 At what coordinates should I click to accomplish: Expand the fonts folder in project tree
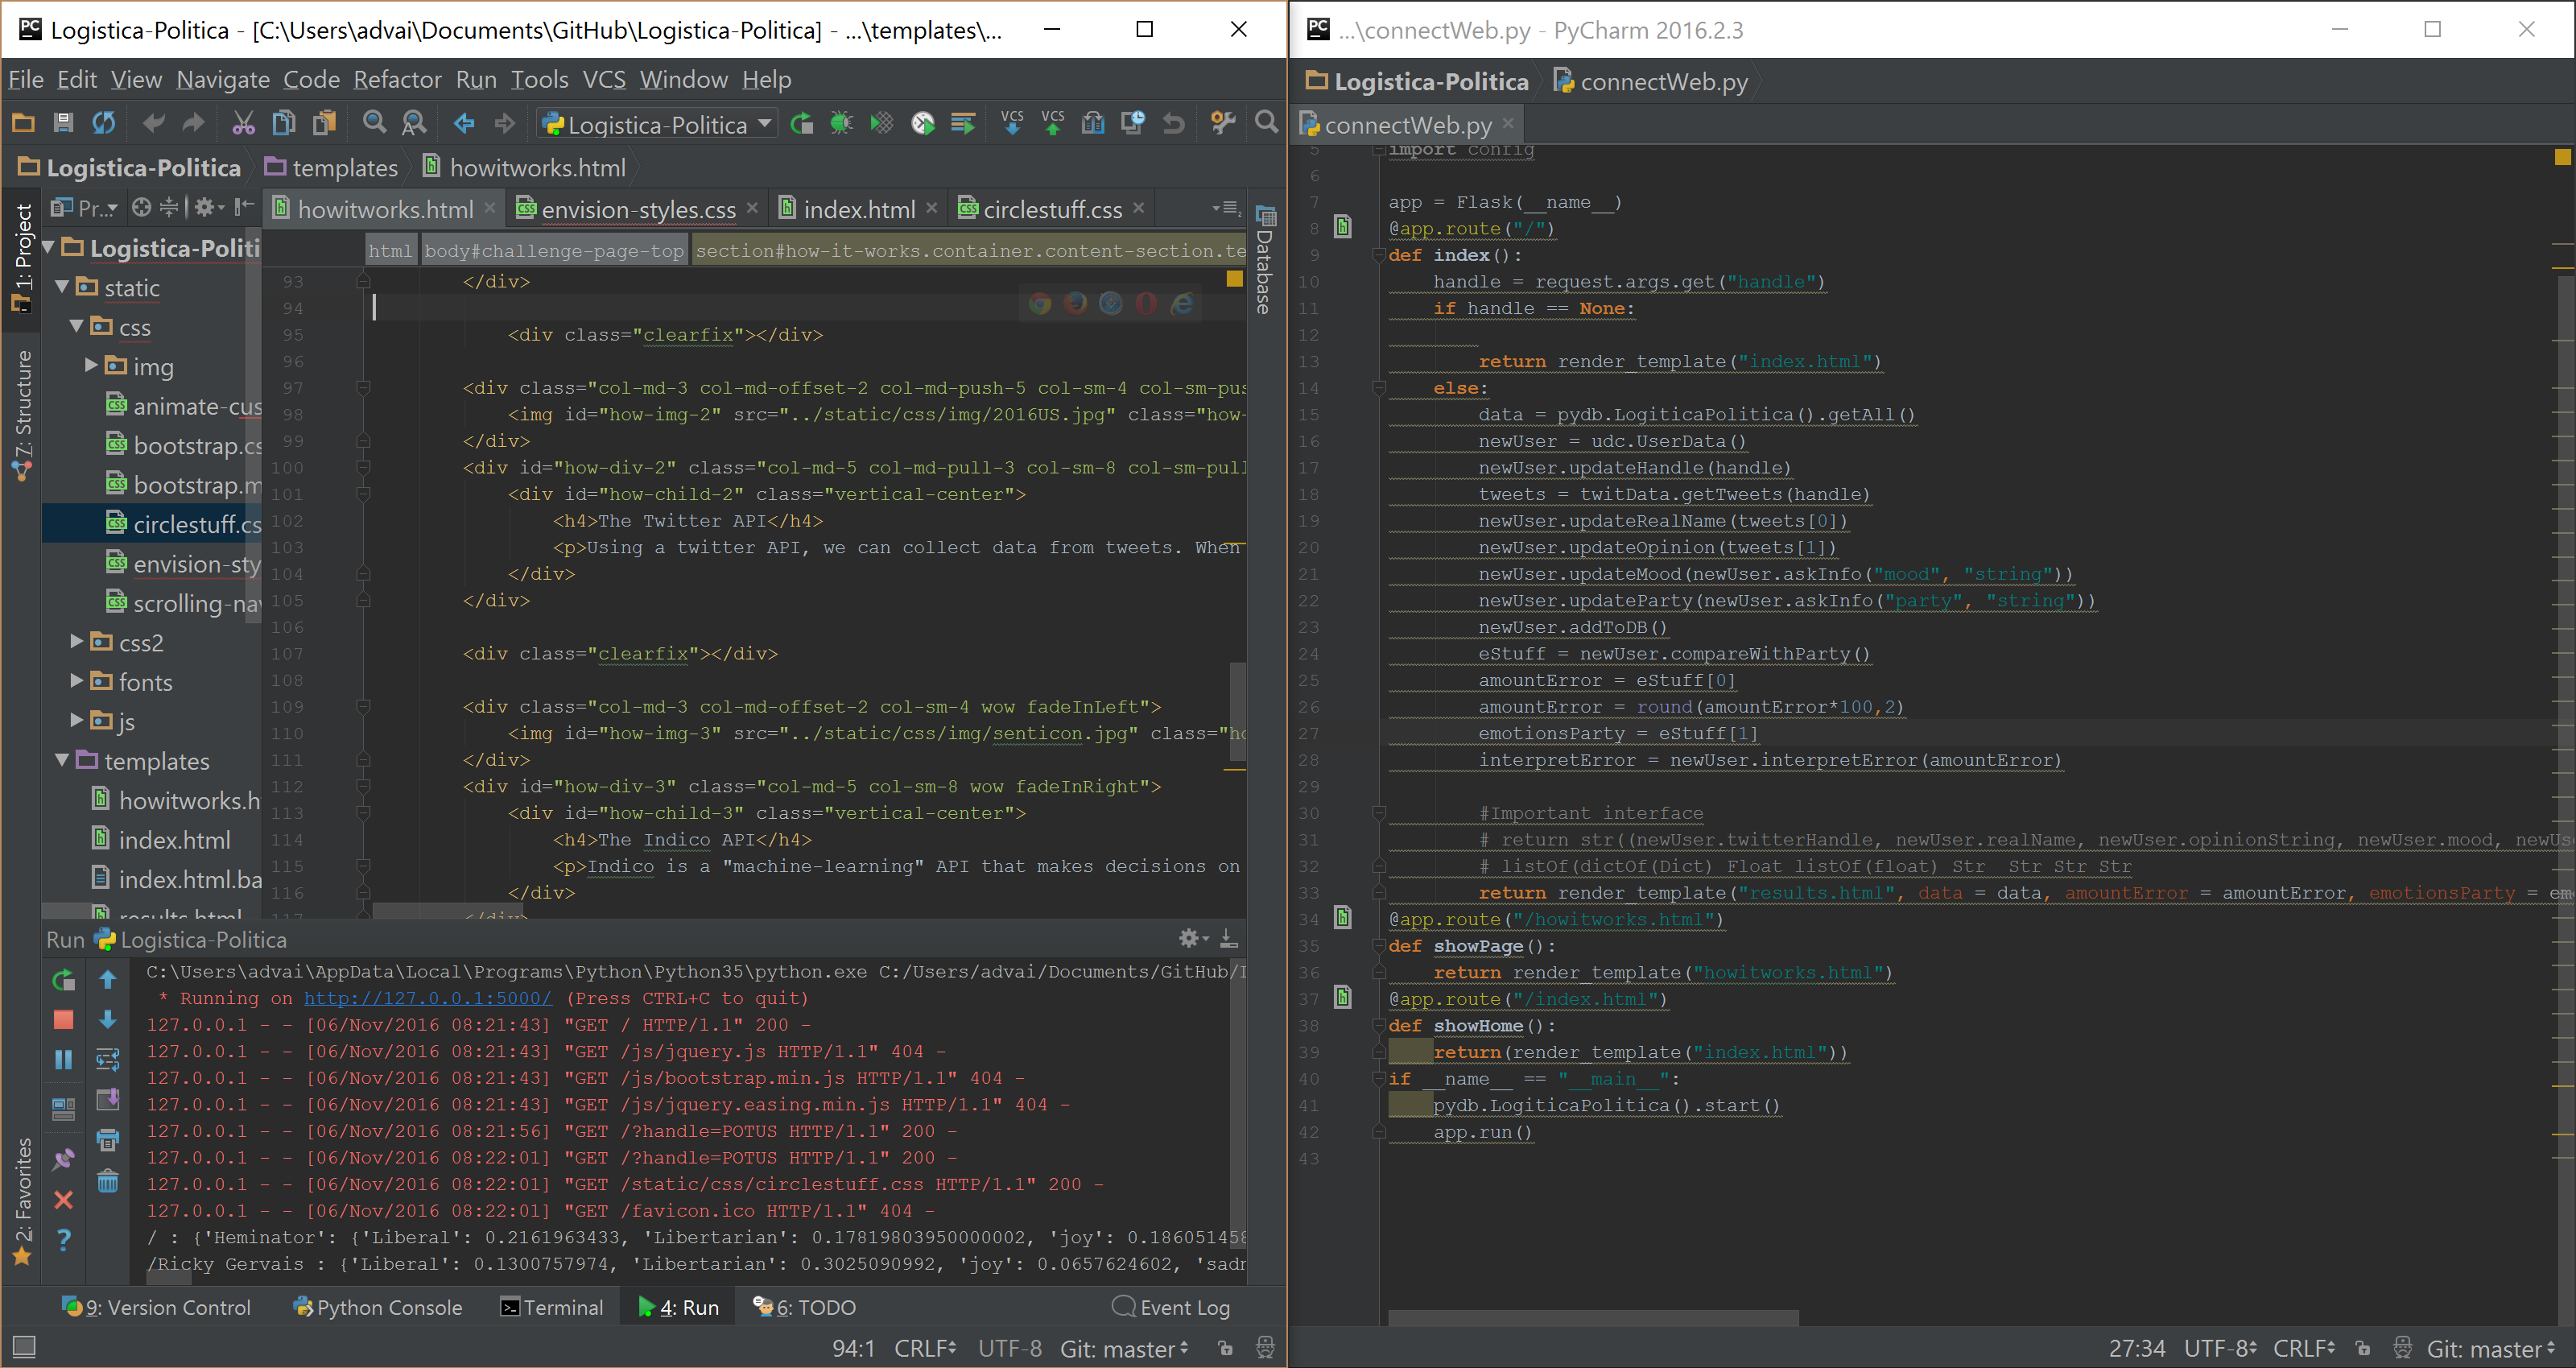[77, 681]
